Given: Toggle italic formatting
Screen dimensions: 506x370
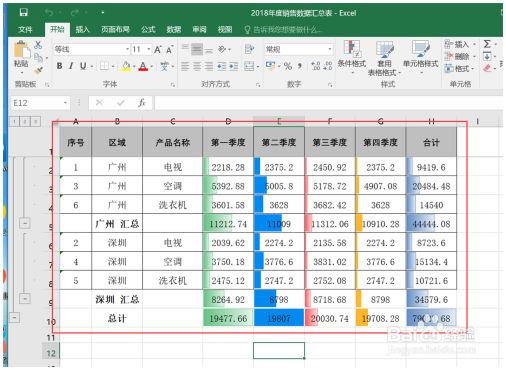Looking at the screenshot, I should pos(71,66).
